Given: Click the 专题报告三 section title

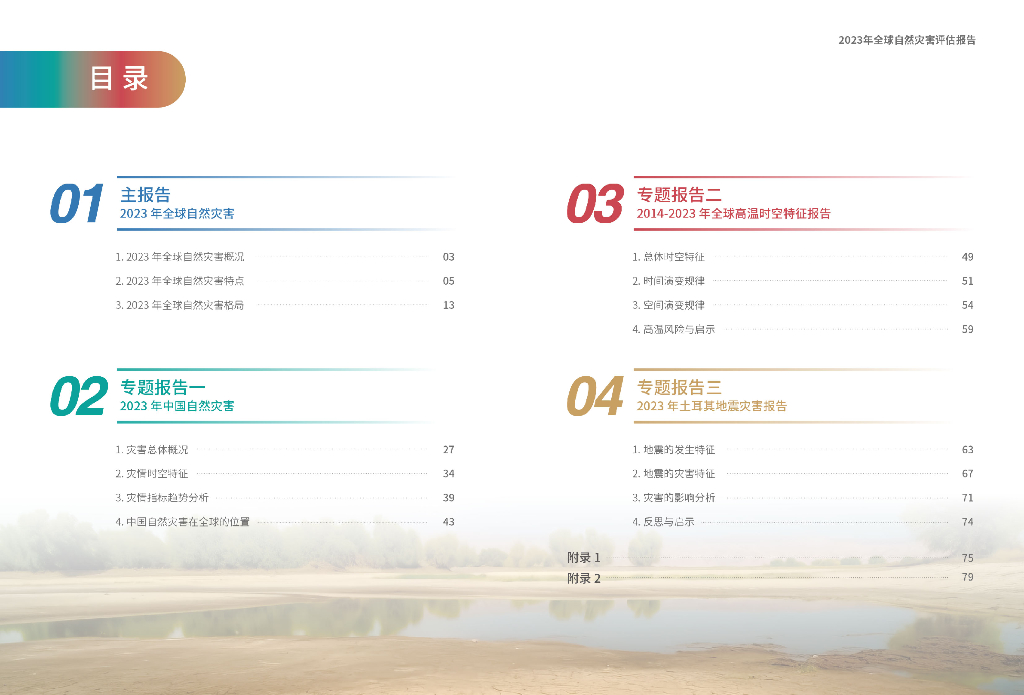Looking at the screenshot, I should [679, 387].
